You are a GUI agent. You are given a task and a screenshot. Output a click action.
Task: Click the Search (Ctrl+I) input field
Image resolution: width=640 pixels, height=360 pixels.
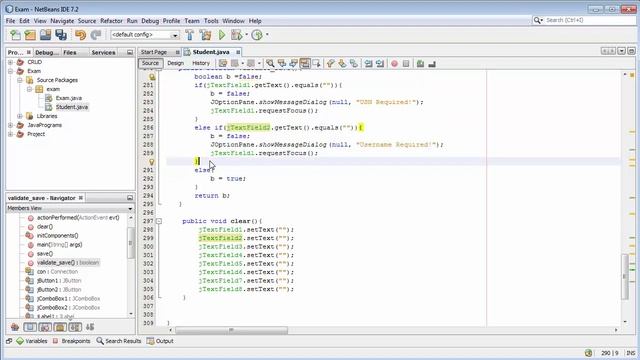click(x=590, y=20)
